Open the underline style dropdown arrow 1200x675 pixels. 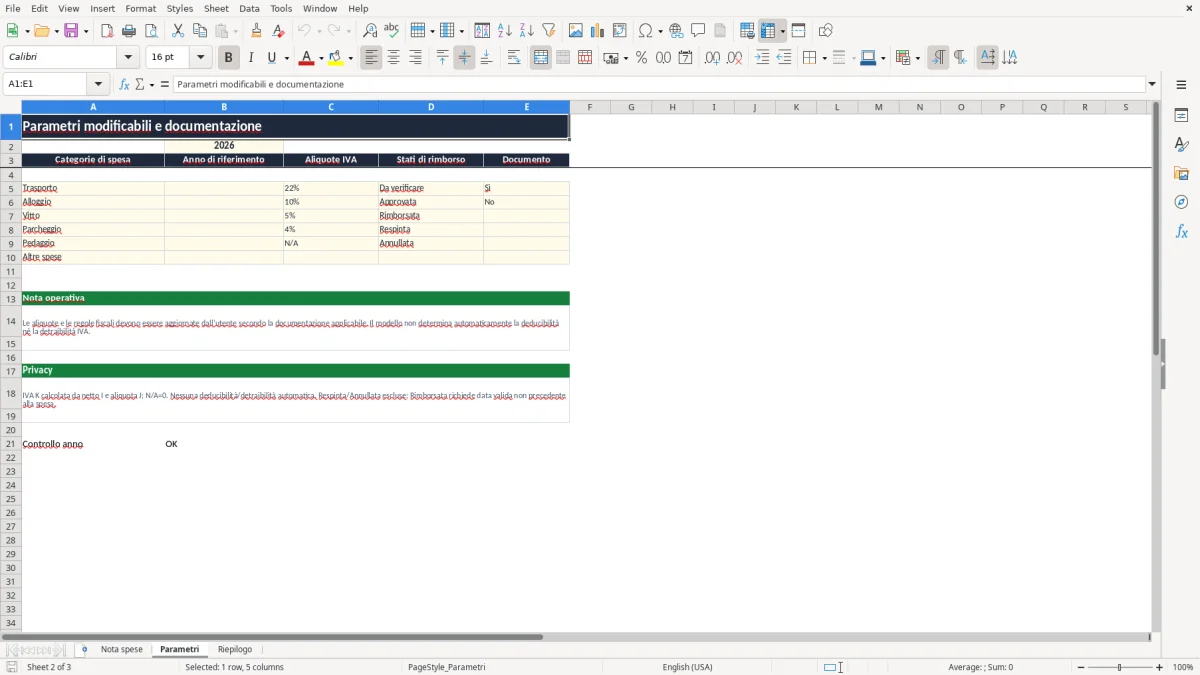point(286,58)
